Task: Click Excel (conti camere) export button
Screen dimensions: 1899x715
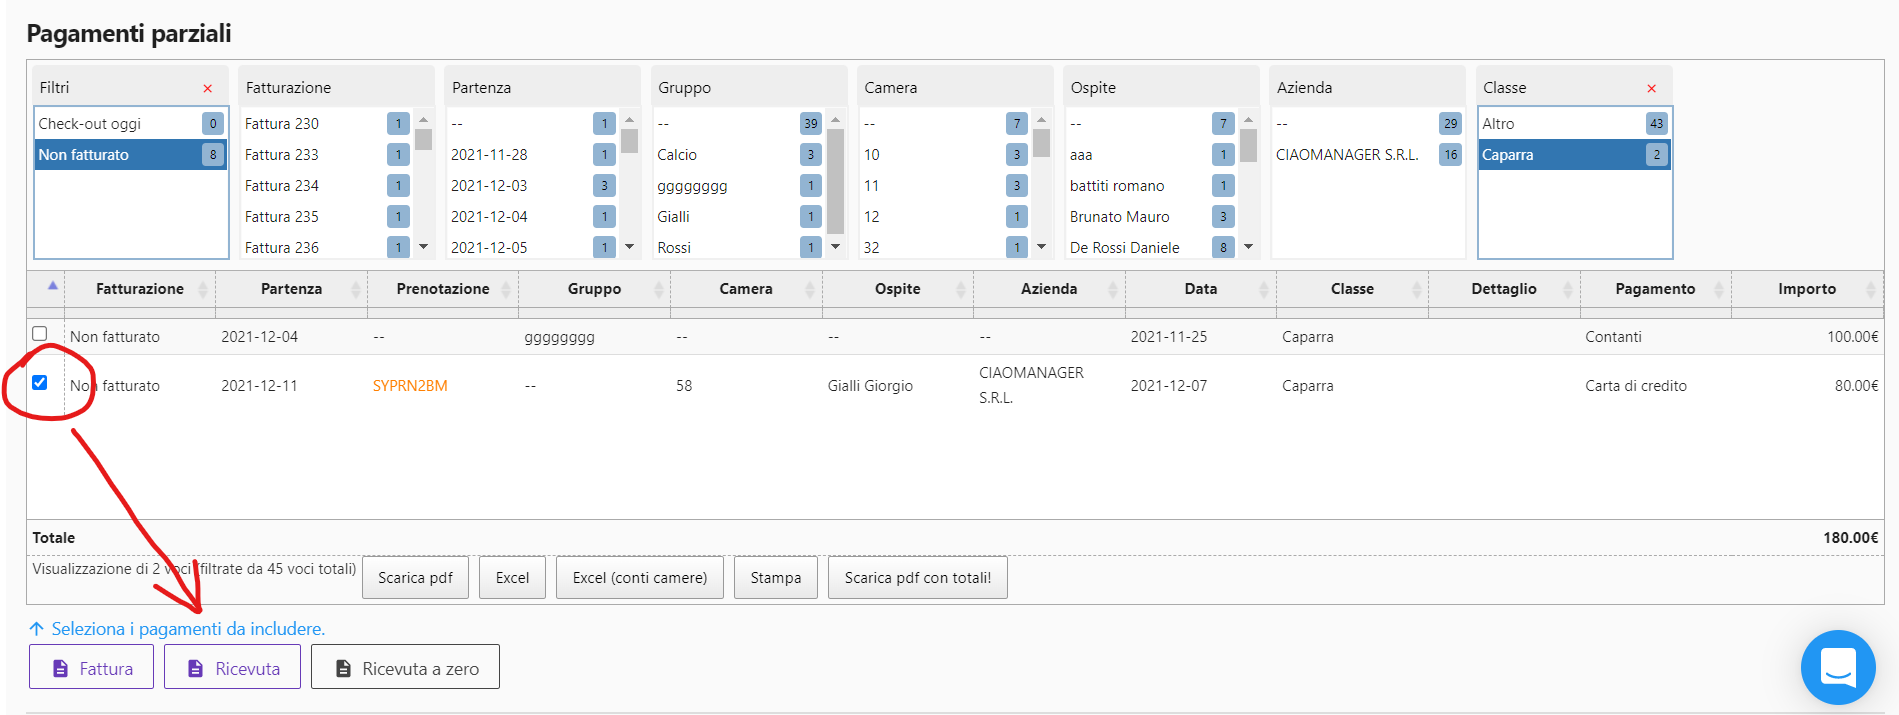Action: point(639,578)
